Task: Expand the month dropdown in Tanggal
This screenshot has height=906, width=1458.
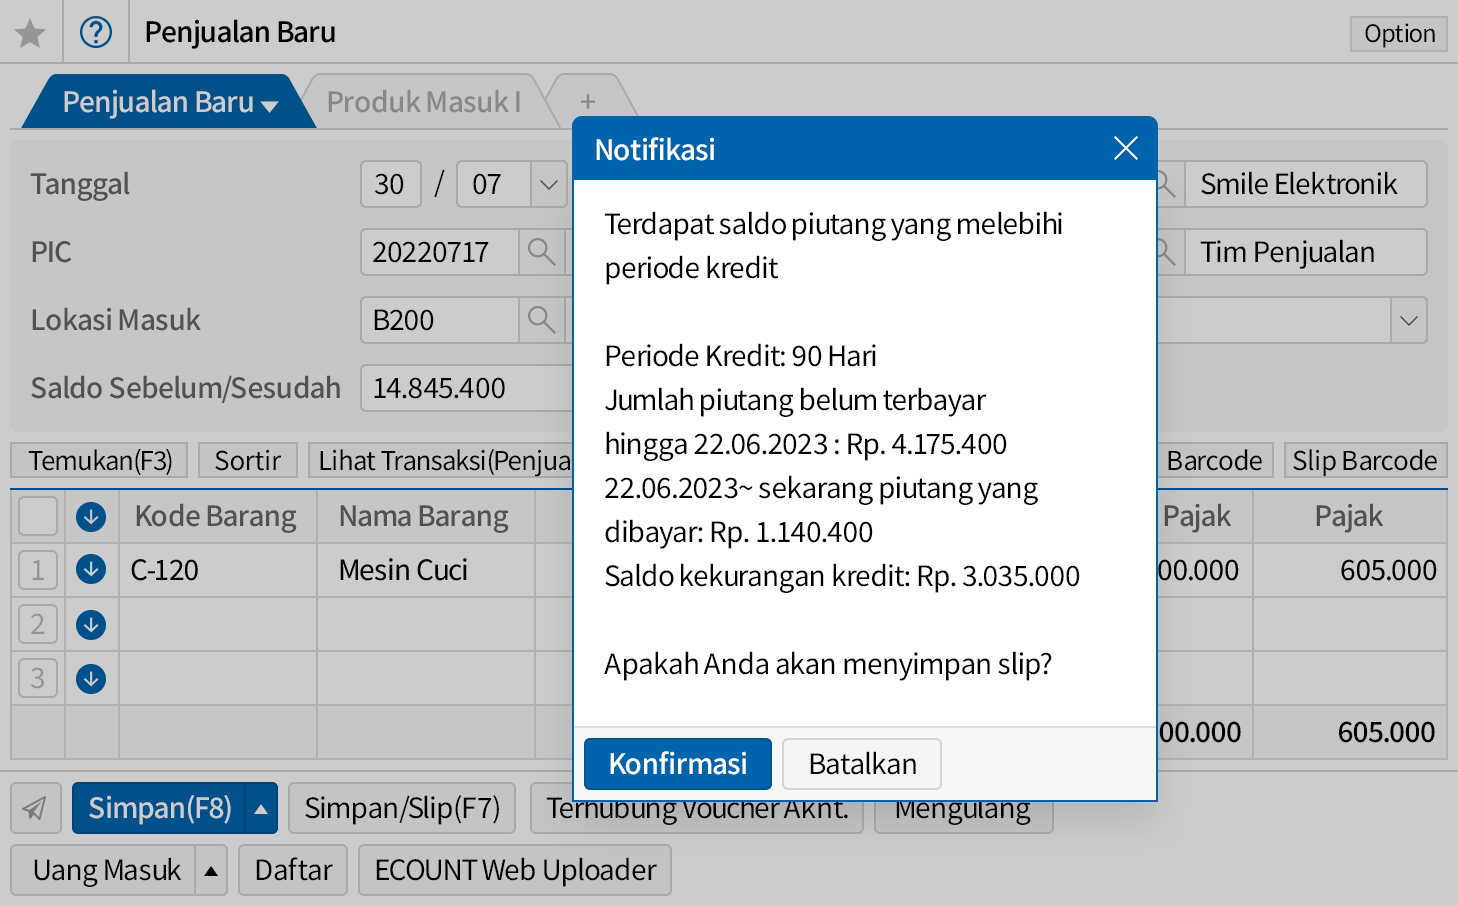Action: point(548,185)
